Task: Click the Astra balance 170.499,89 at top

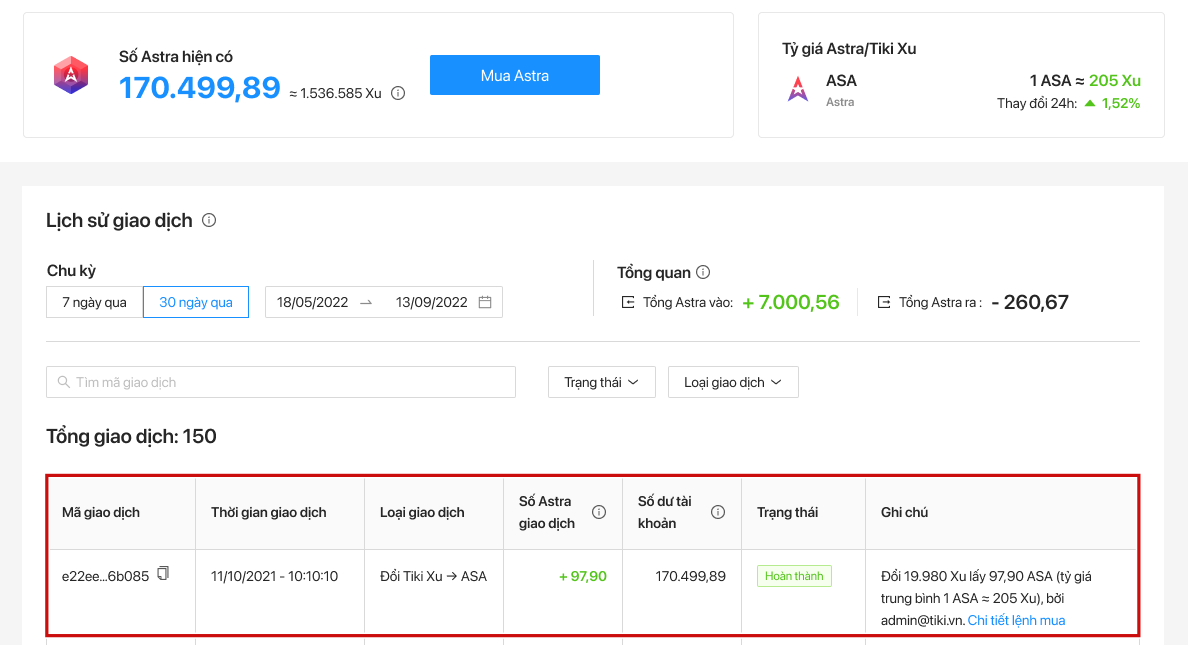Action: (x=199, y=88)
